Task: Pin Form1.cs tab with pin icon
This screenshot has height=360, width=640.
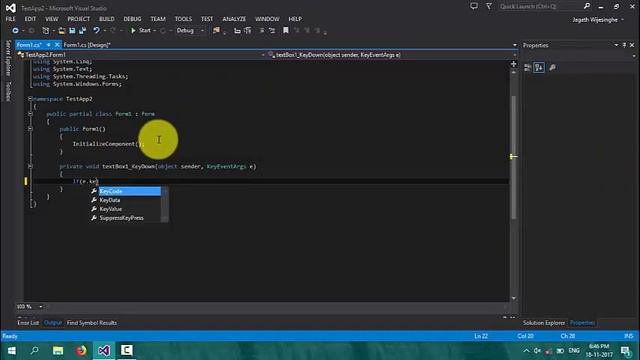Action: (x=48, y=45)
